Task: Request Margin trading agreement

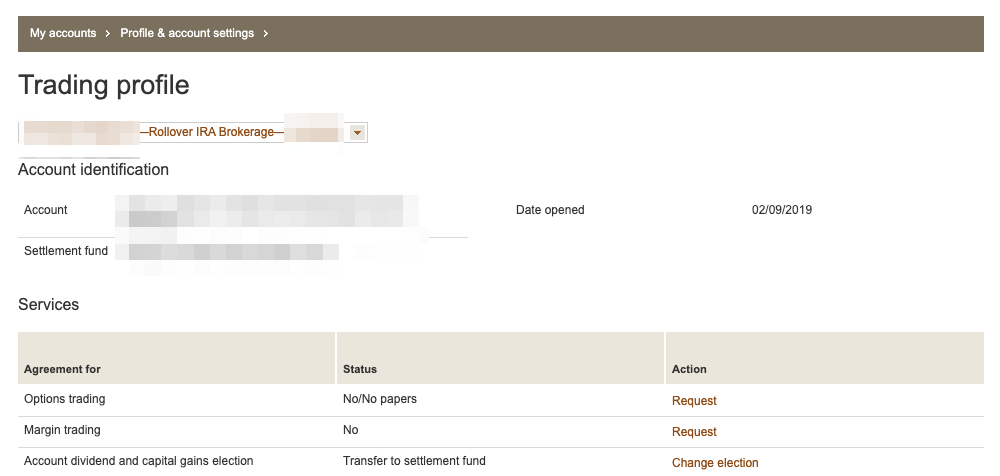Action: coord(694,432)
